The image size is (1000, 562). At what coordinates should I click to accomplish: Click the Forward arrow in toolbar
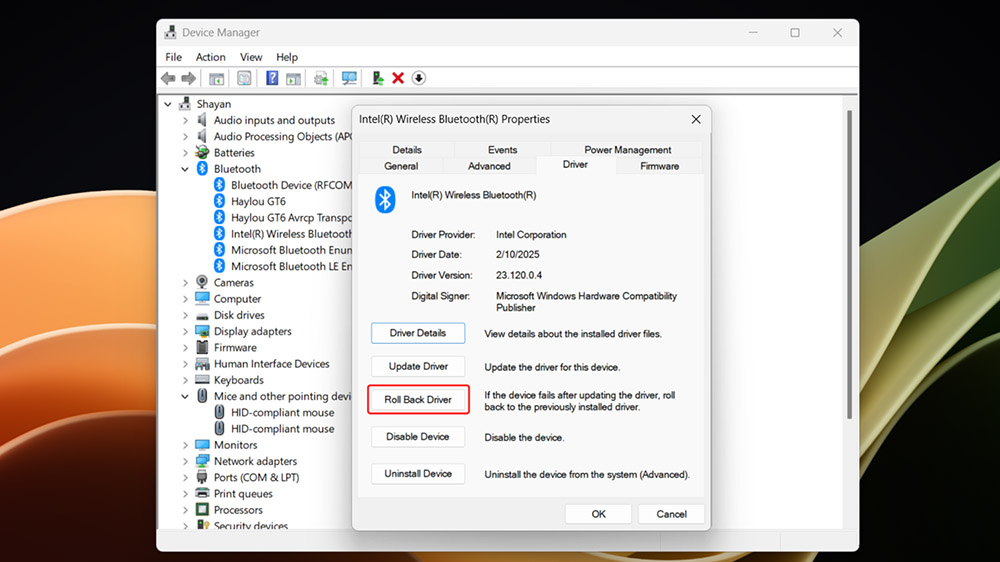pos(188,78)
